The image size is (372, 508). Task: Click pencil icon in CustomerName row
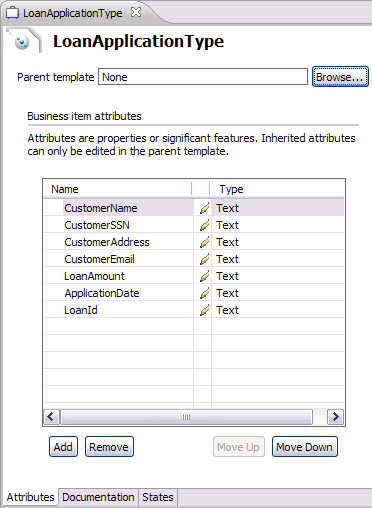[x=204, y=208]
